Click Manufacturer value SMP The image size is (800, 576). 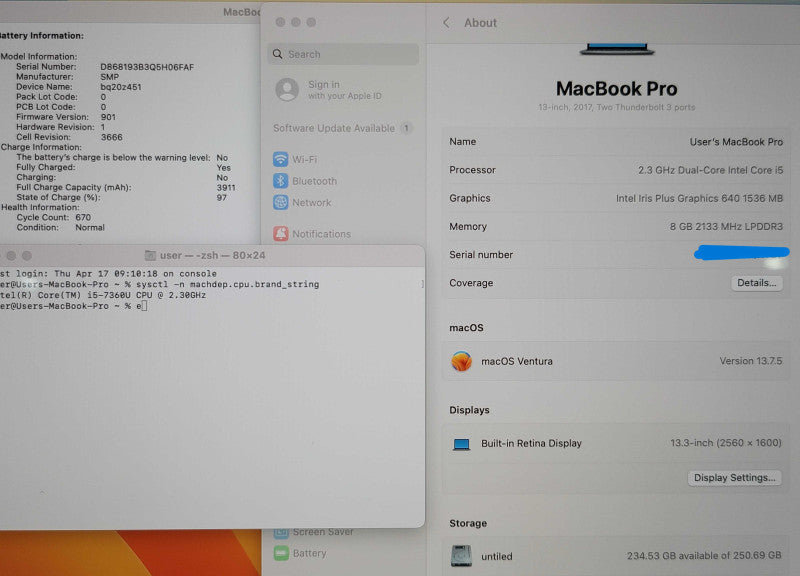pyautogui.click(x=109, y=77)
